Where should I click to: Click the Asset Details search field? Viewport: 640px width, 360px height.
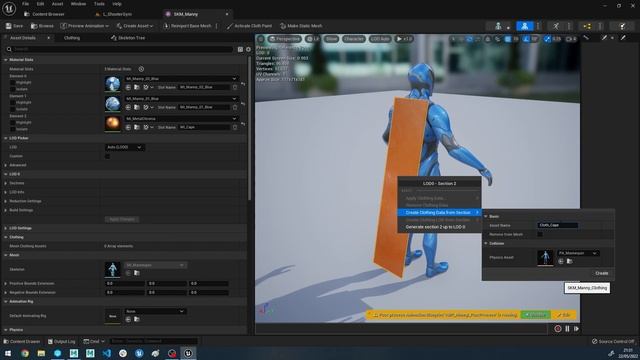click(x=119, y=49)
